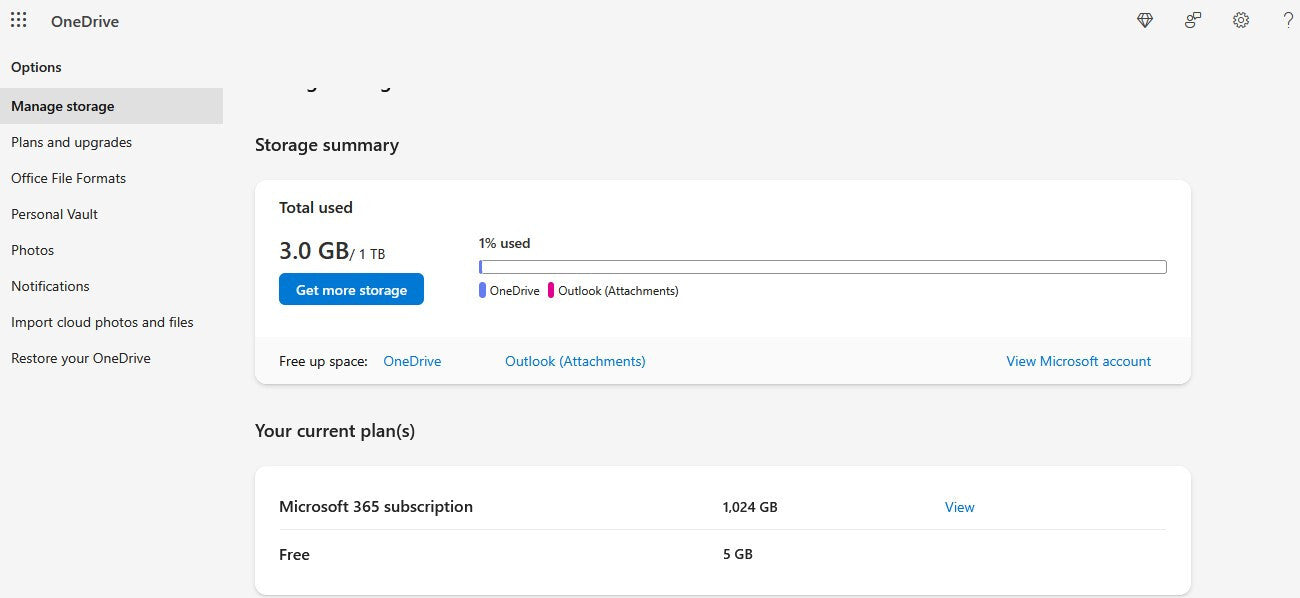Open Plans and upgrades option
1300x598 pixels.
point(72,142)
